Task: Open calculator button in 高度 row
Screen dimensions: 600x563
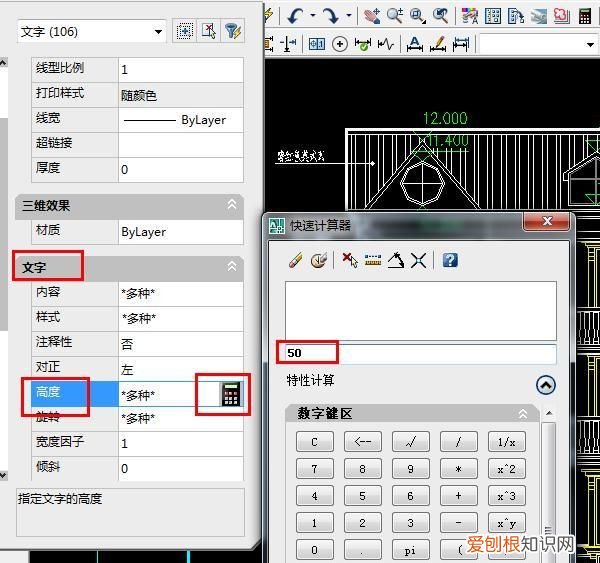Action: coord(231,394)
